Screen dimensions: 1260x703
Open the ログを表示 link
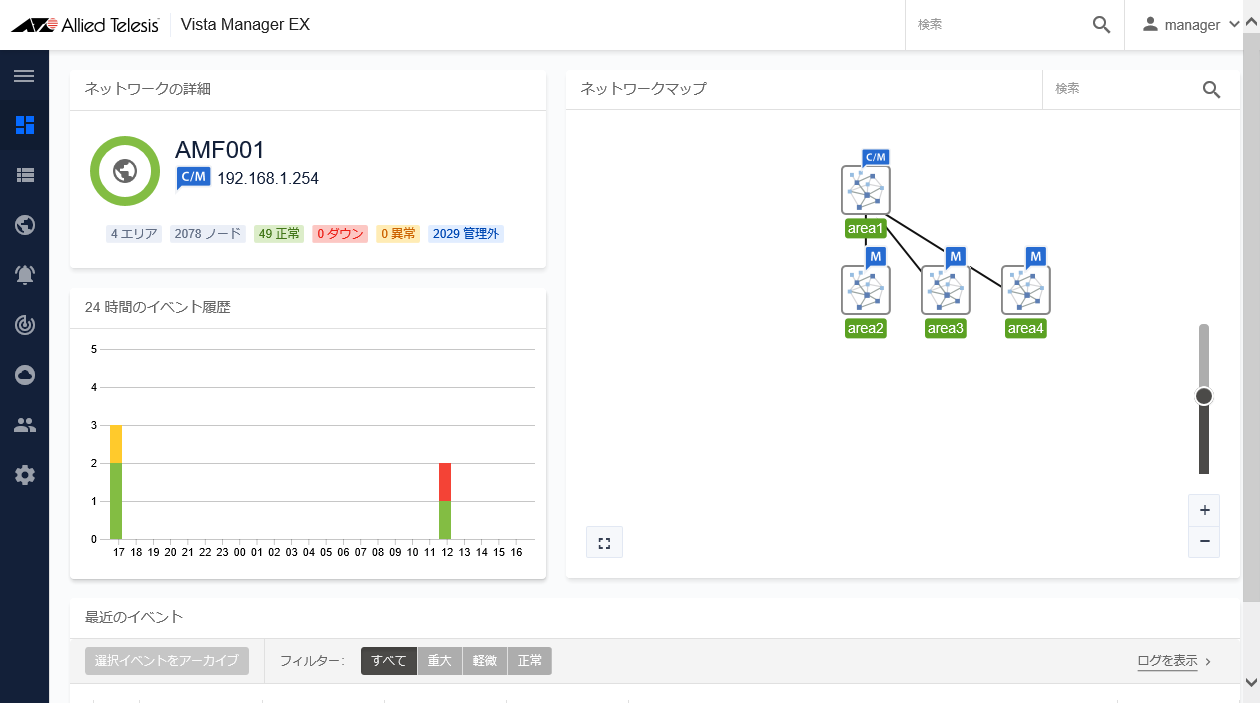(1167, 661)
